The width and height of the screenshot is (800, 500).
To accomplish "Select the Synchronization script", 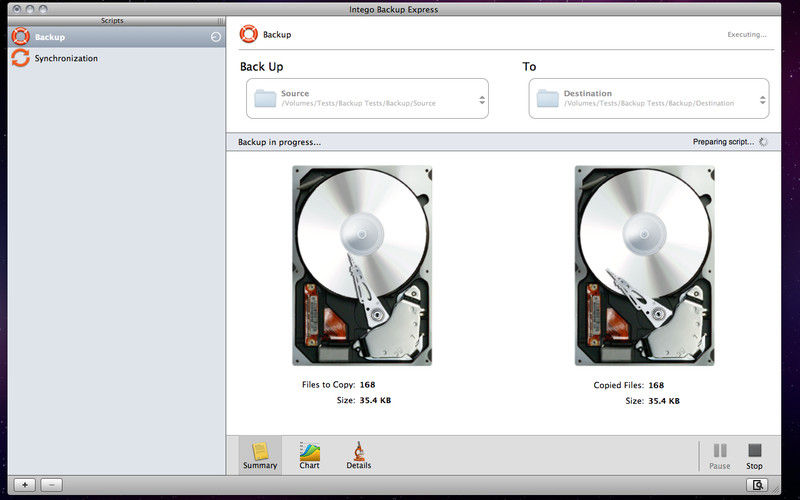I will (x=116, y=58).
